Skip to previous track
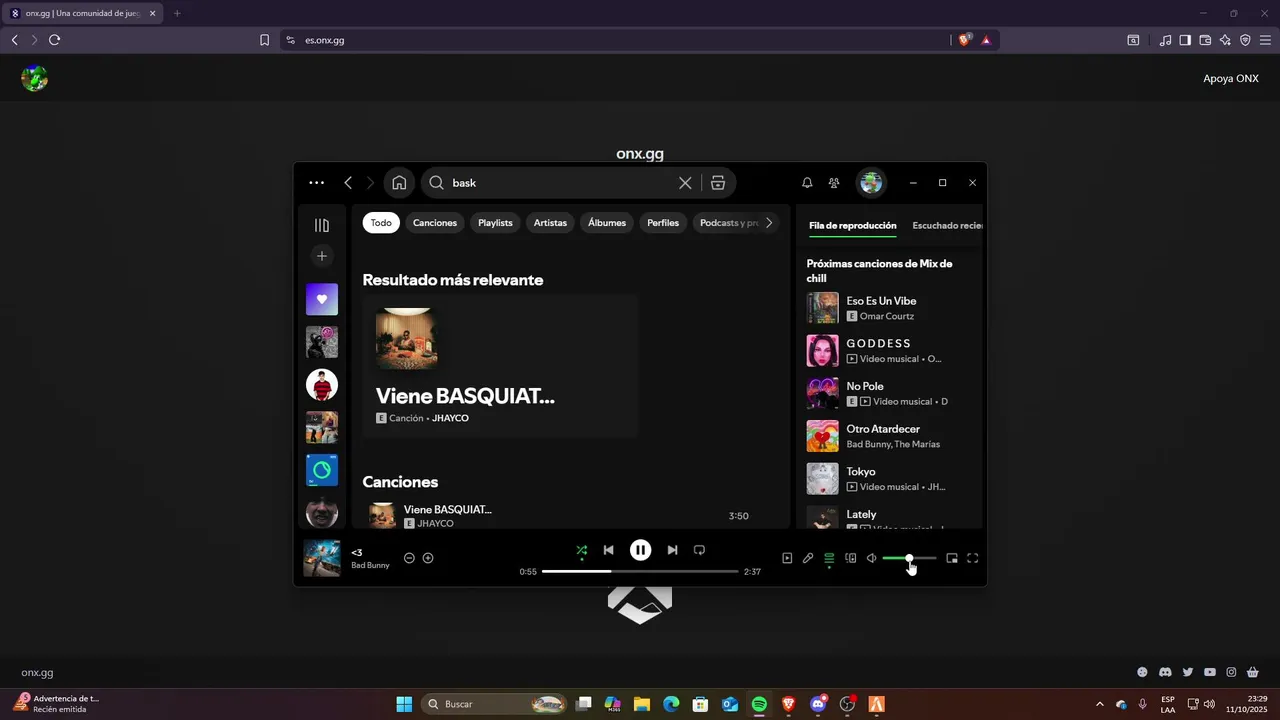Screen dimensions: 1280x720 (x=608, y=550)
